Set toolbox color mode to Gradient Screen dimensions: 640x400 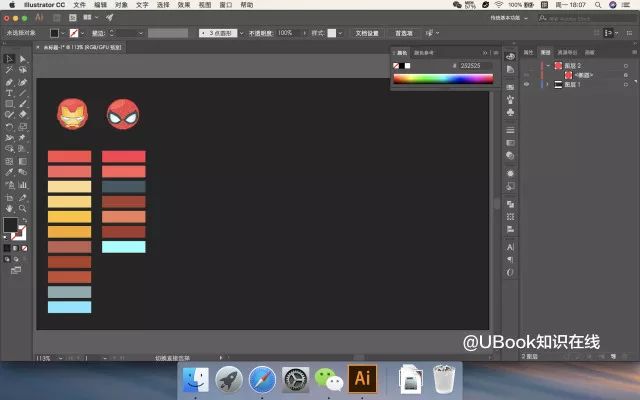point(16,248)
